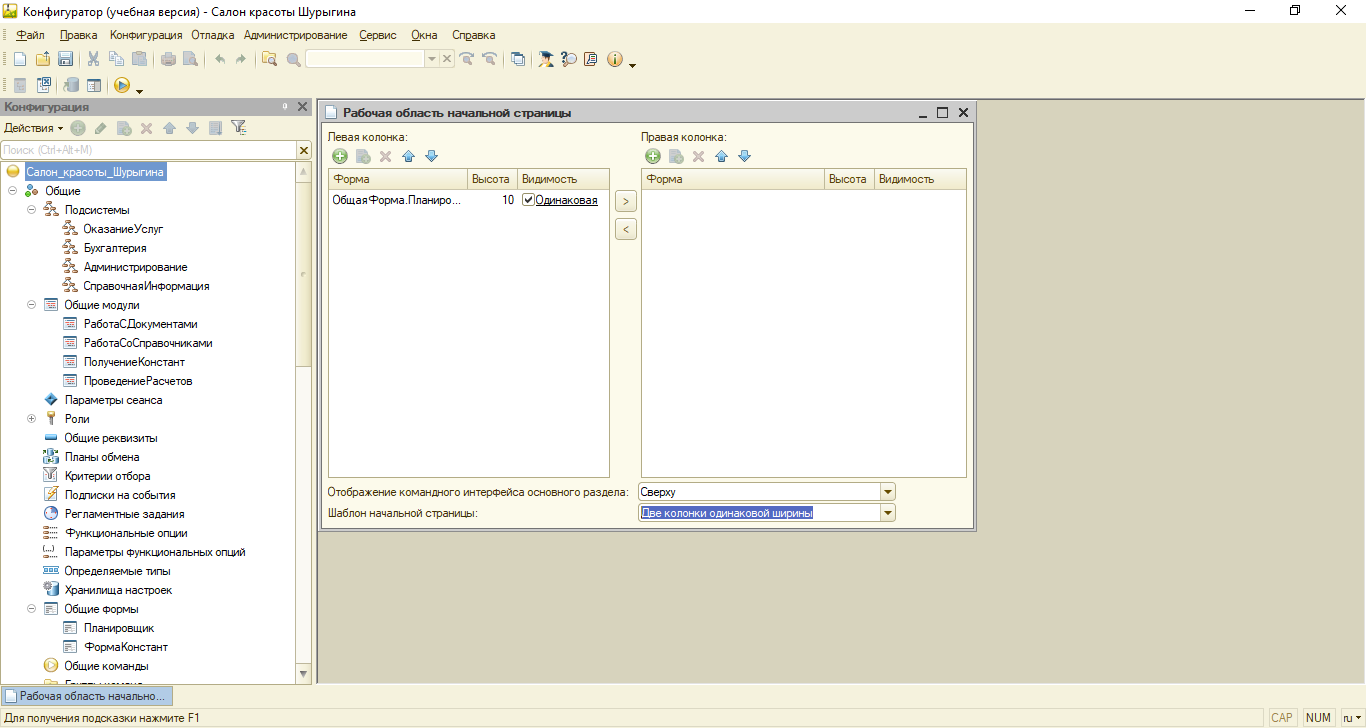Collapse the Подсистемы branch
The image size is (1366, 728).
tap(31, 210)
